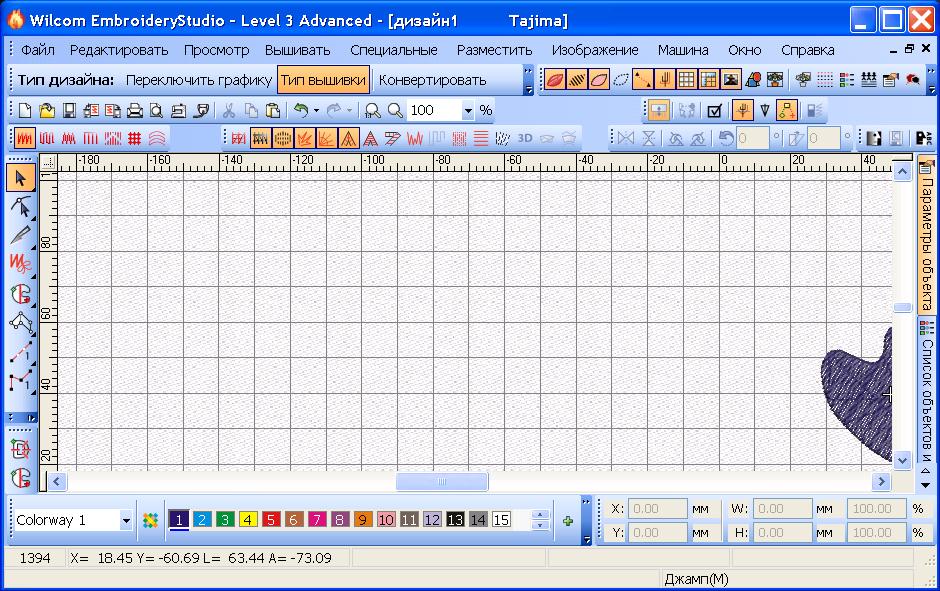Choose the grid-pattern red fill stitch icon
The image size is (940, 591).
coord(135,138)
